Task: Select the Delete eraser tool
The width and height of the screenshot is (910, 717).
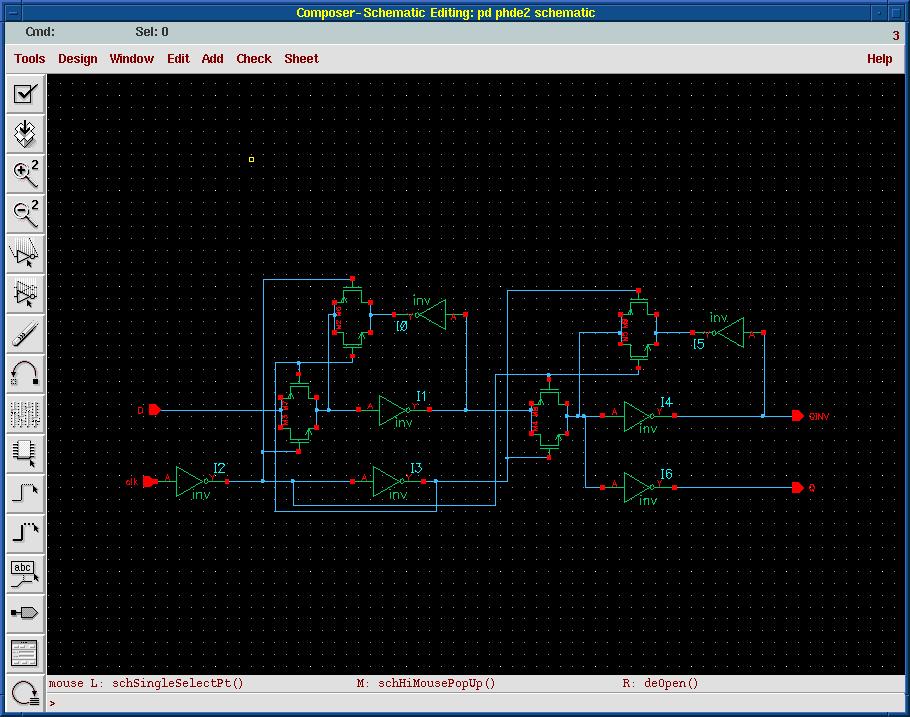Action: (24, 333)
